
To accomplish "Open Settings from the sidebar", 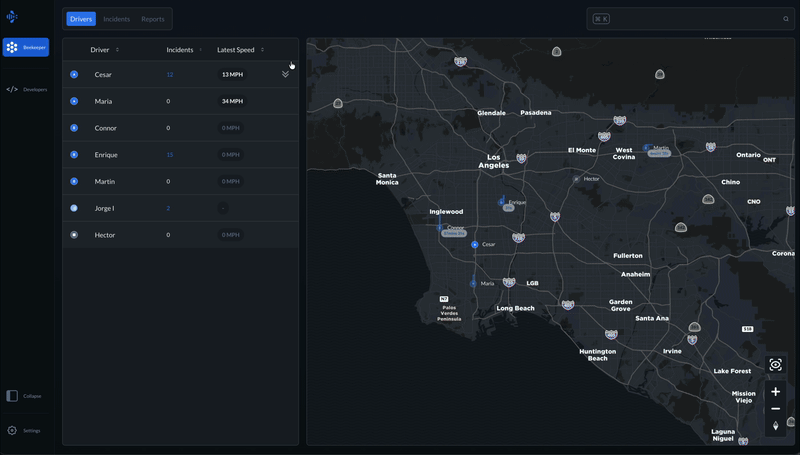I will 24,431.
